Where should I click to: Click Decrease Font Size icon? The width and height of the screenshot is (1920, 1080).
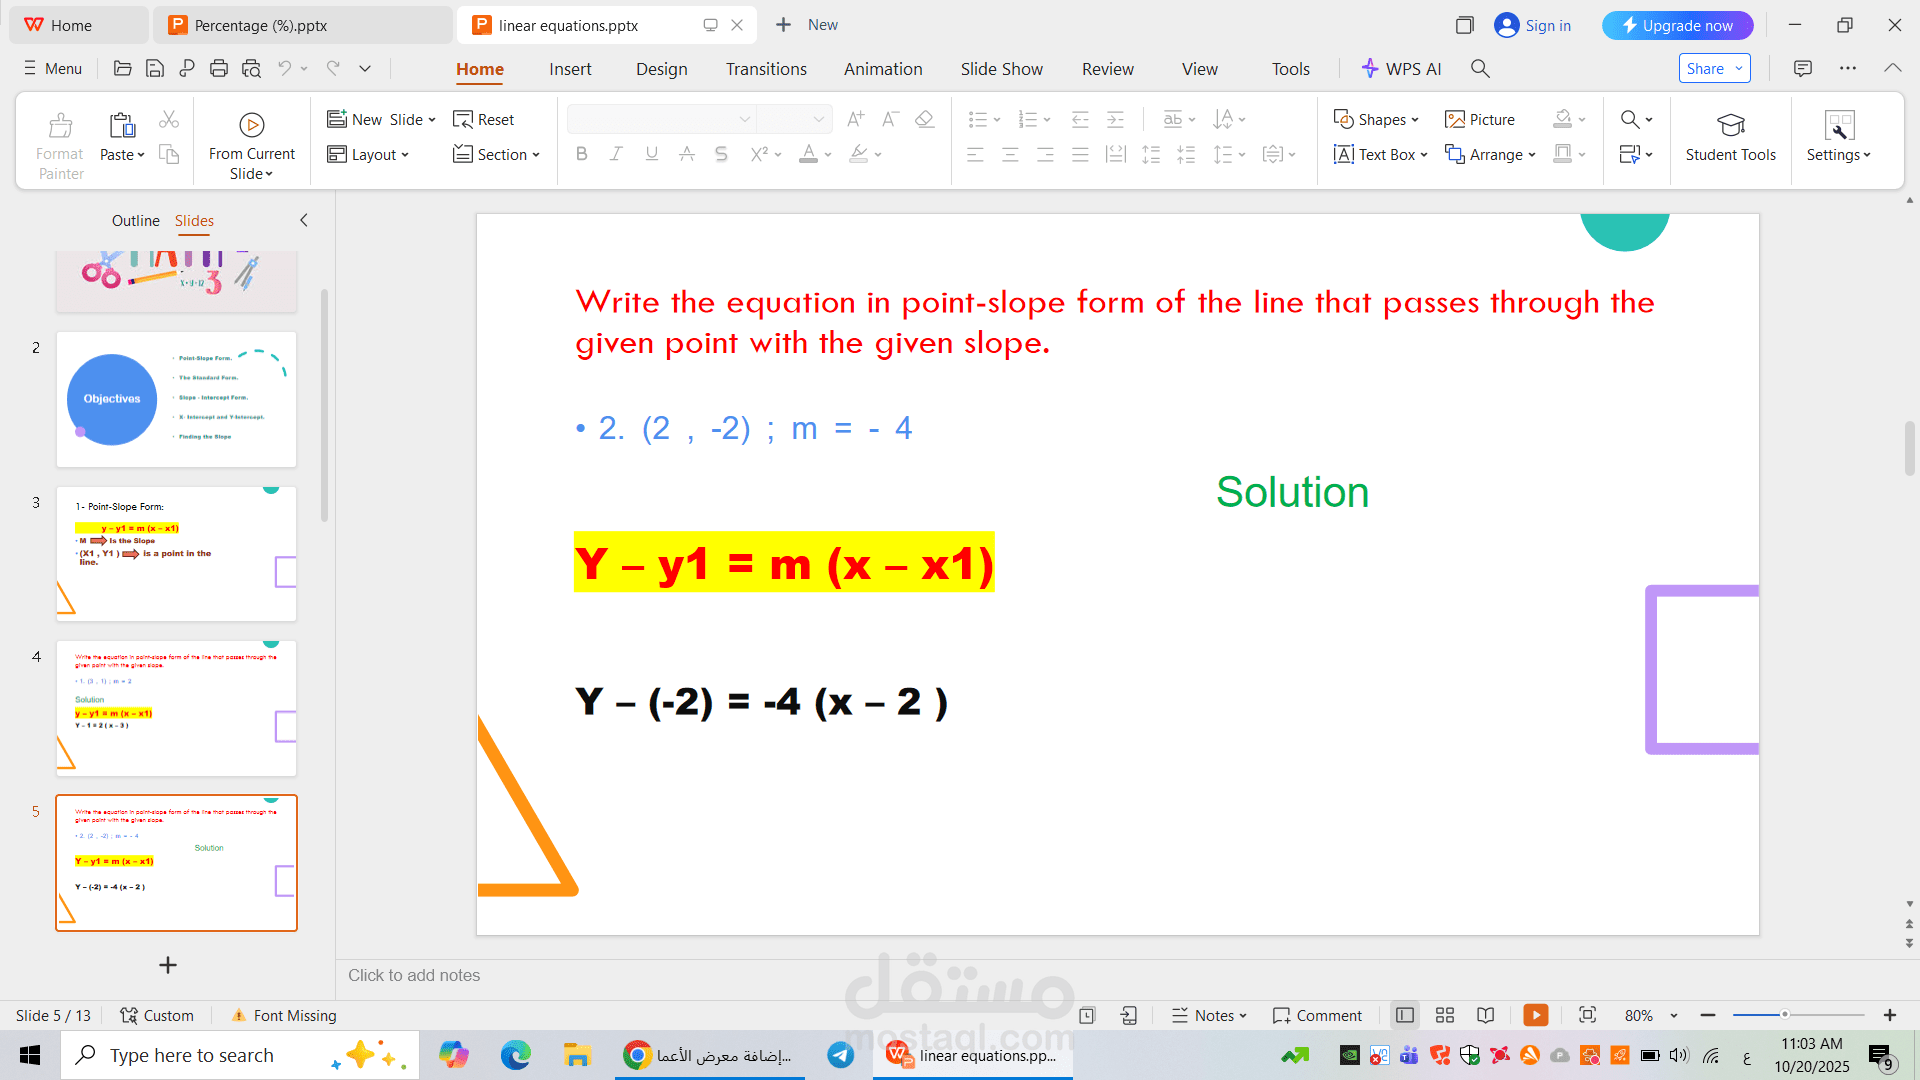tap(890, 119)
